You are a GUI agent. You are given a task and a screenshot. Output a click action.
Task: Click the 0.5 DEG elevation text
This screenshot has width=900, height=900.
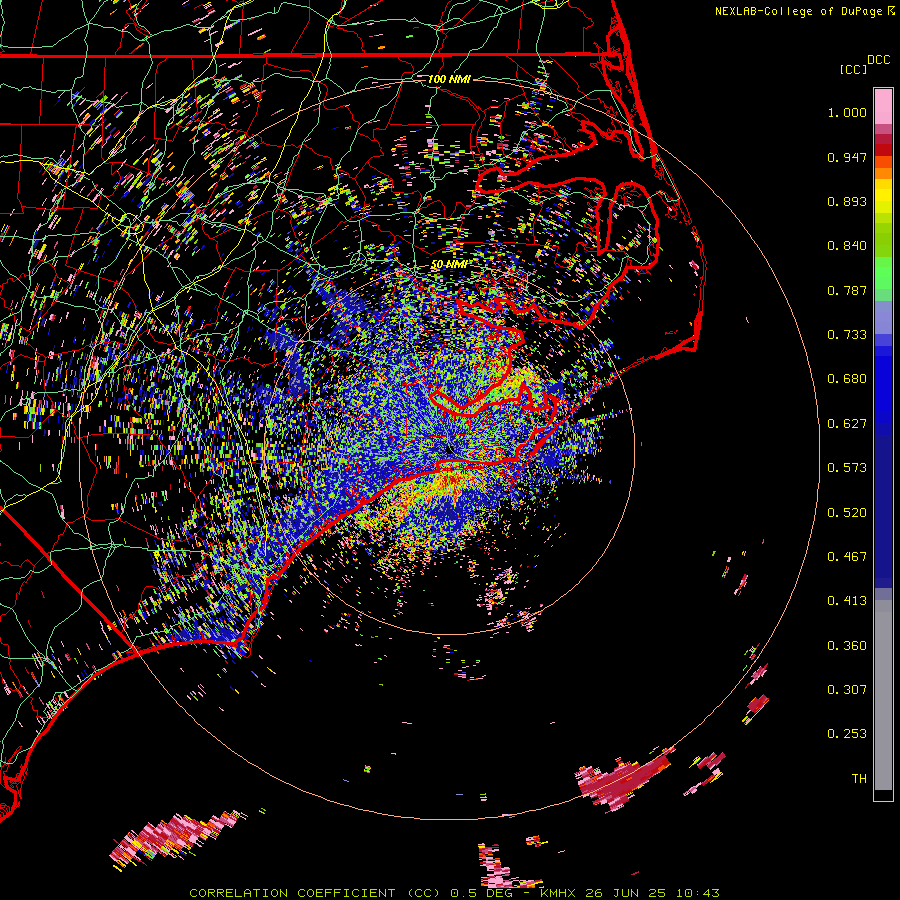(x=482, y=893)
